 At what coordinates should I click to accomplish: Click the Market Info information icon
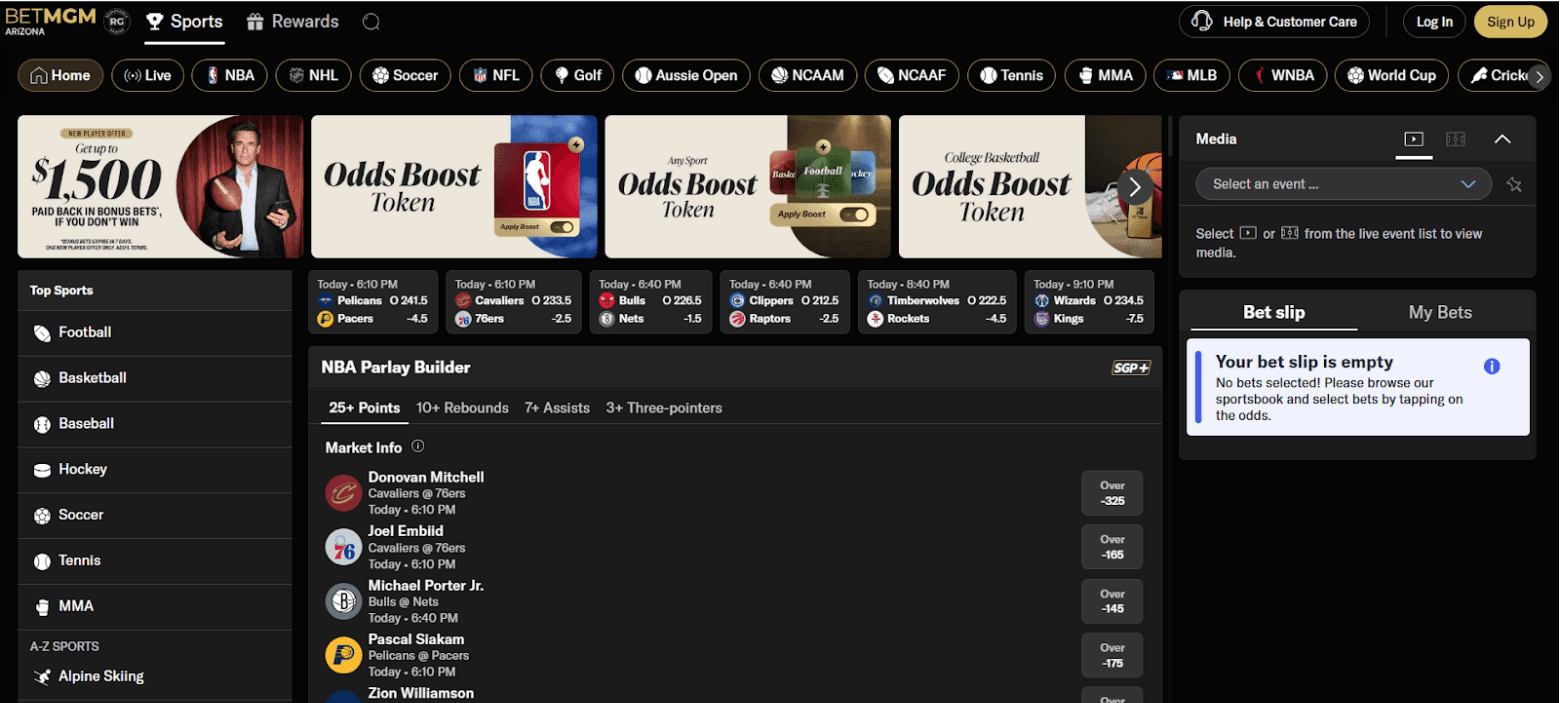pyautogui.click(x=418, y=447)
